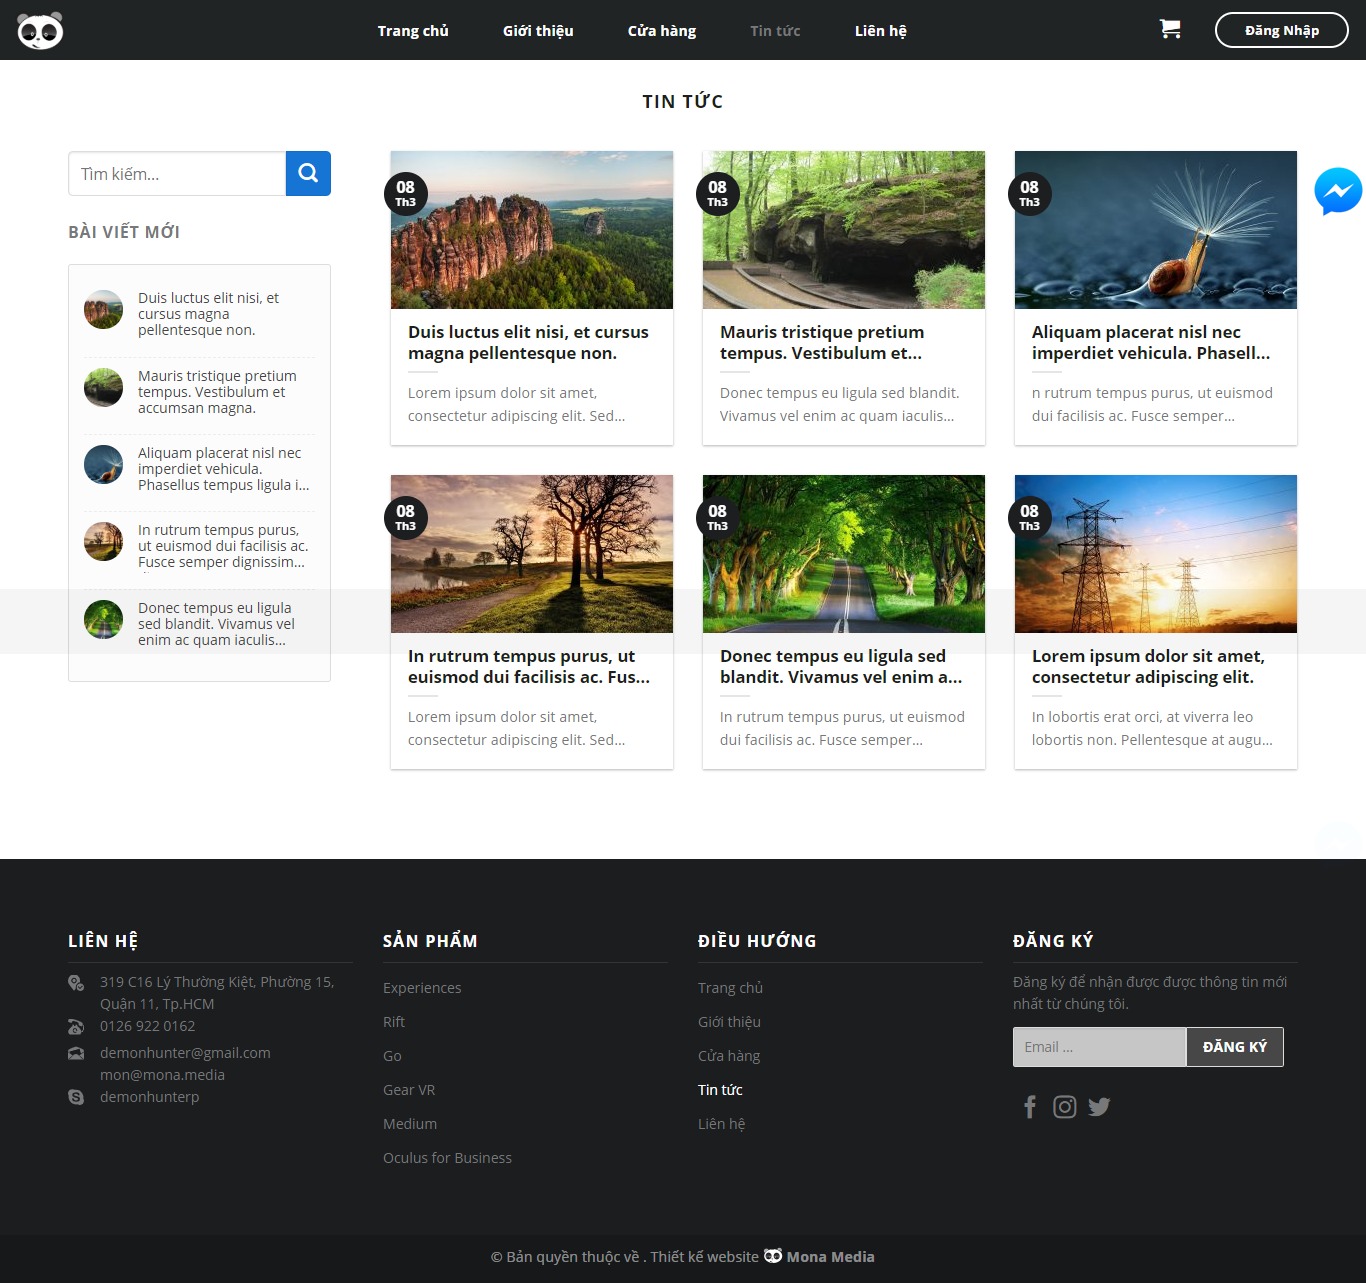Image resolution: width=1366 pixels, height=1283 pixels.
Task: Open Tin tức in footer navigation
Action: (x=720, y=1090)
